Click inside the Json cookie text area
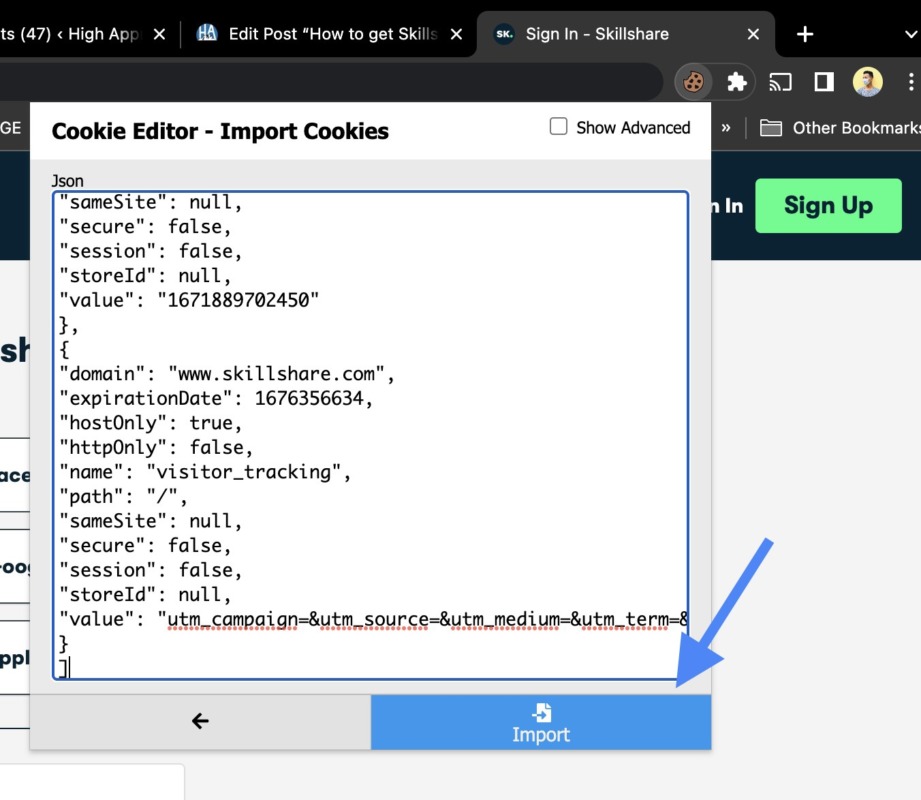Viewport: 921px width, 800px height. pos(370,435)
